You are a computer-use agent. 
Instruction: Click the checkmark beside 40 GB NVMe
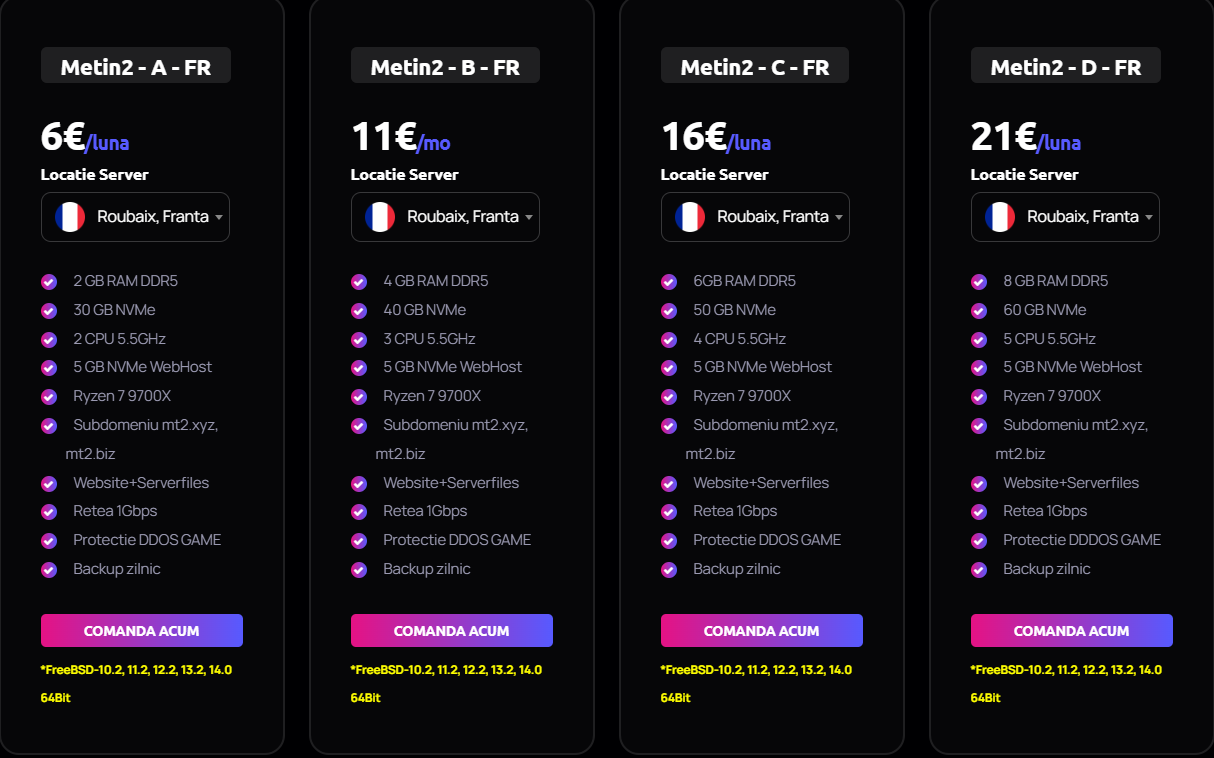(x=359, y=311)
